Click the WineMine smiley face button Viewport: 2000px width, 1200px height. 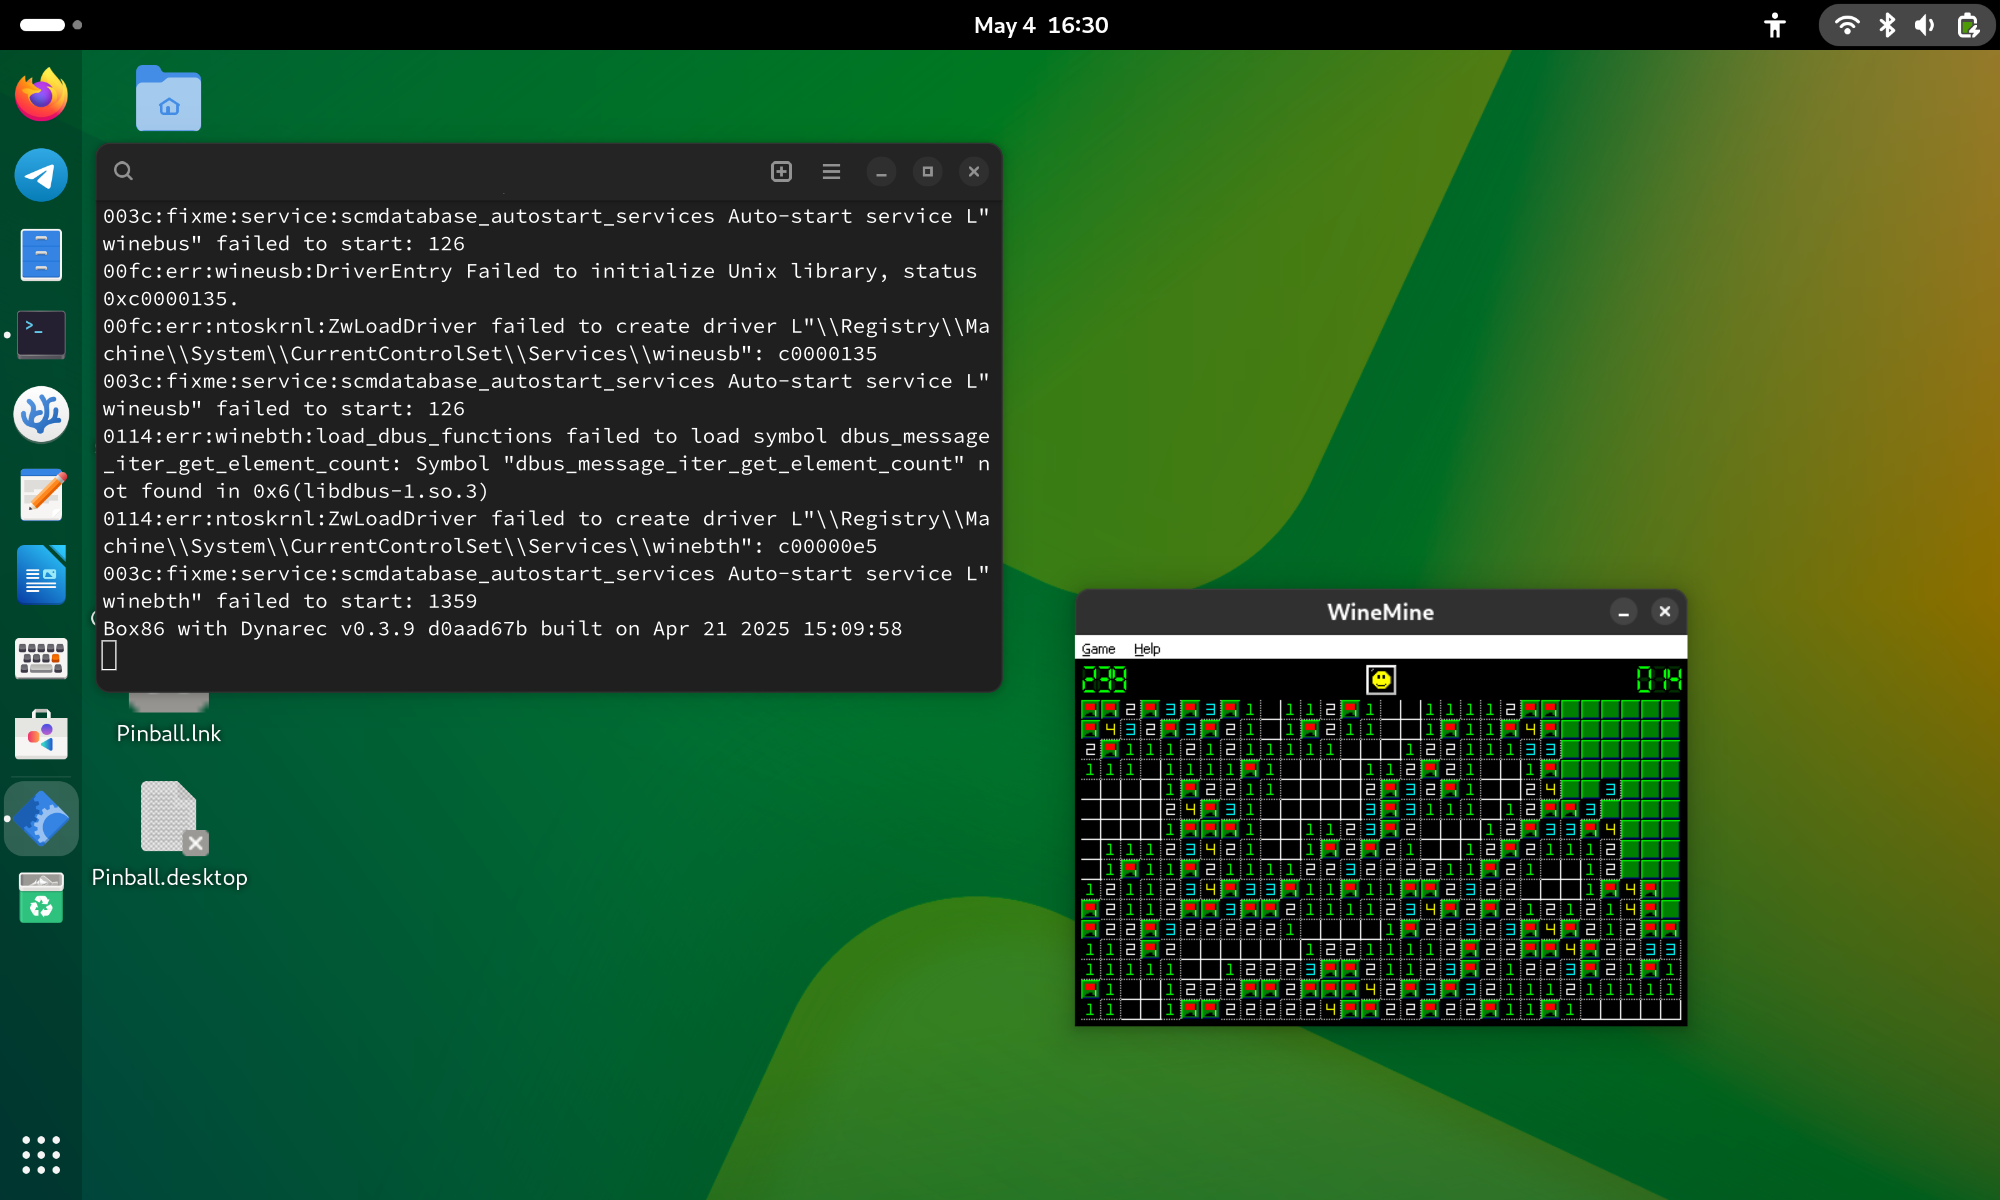tap(1381, 680)
